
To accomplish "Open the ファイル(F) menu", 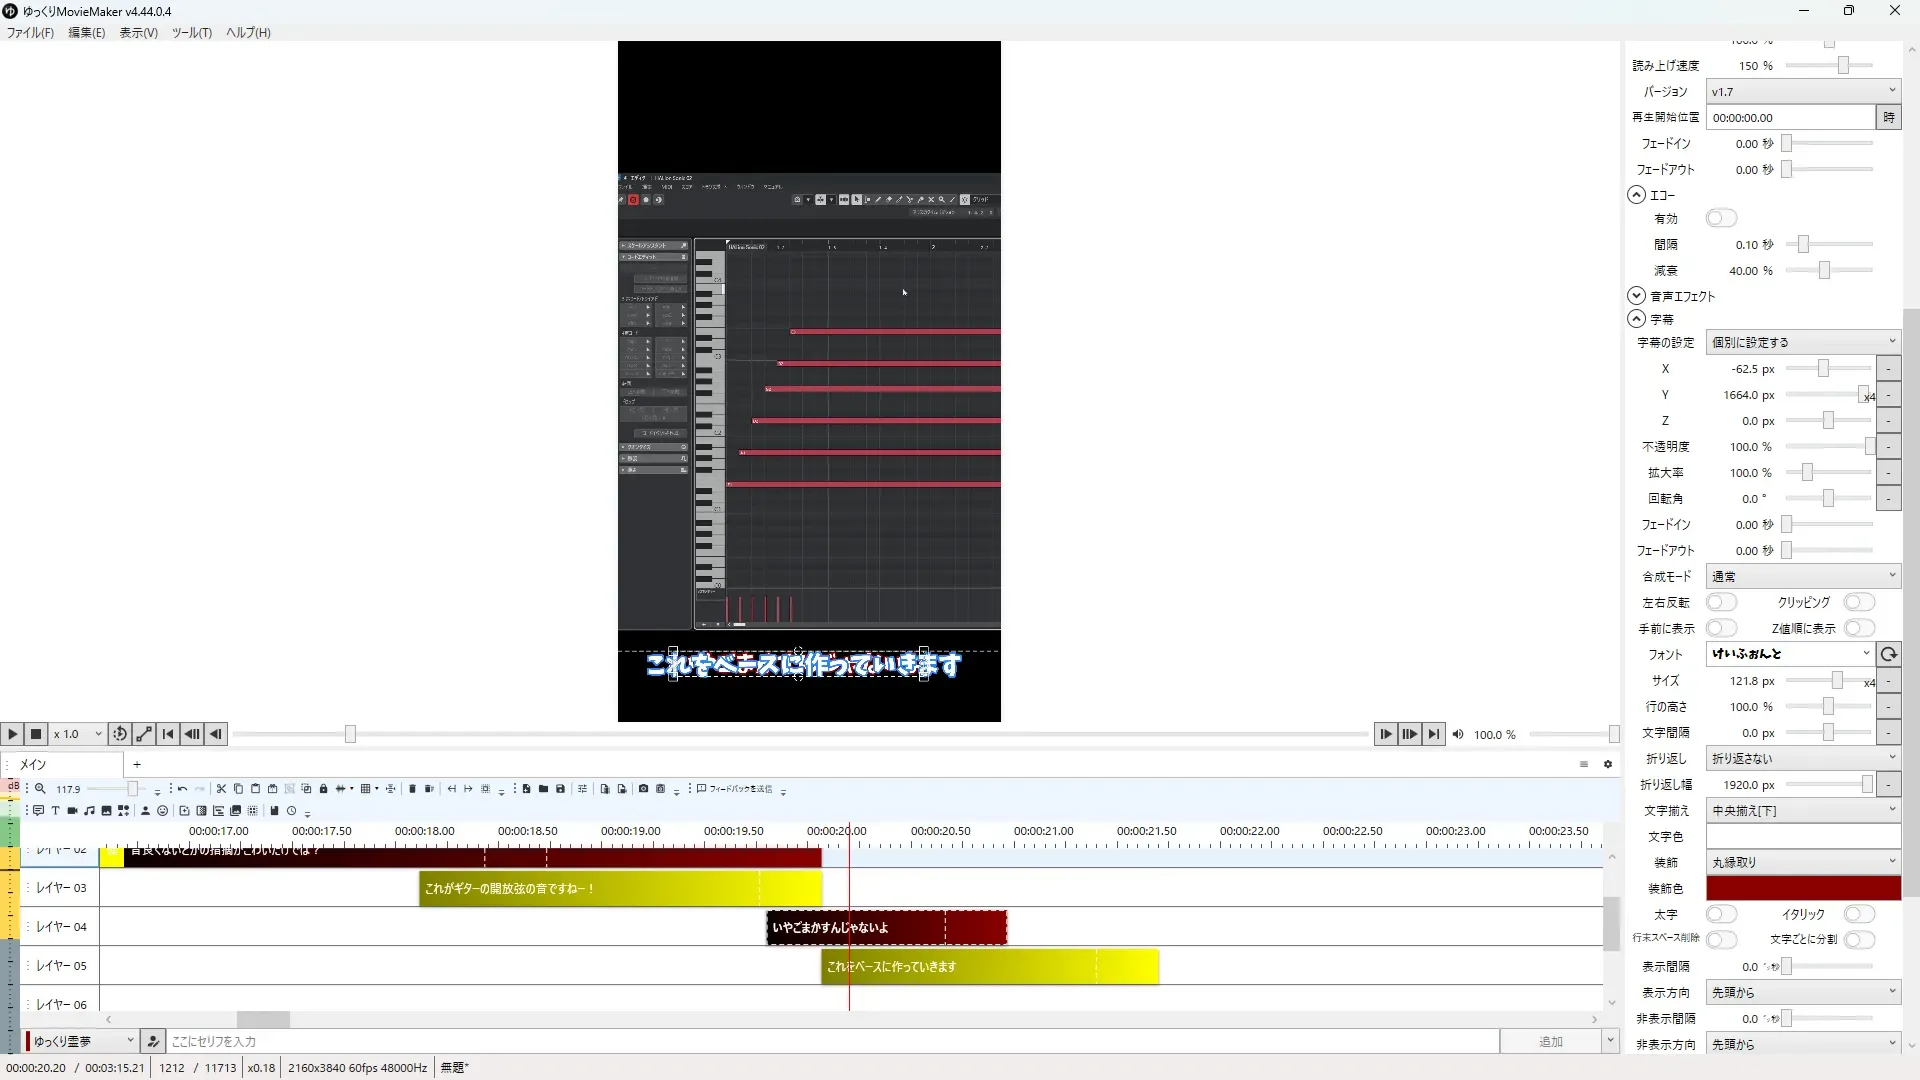I will 30,33.
